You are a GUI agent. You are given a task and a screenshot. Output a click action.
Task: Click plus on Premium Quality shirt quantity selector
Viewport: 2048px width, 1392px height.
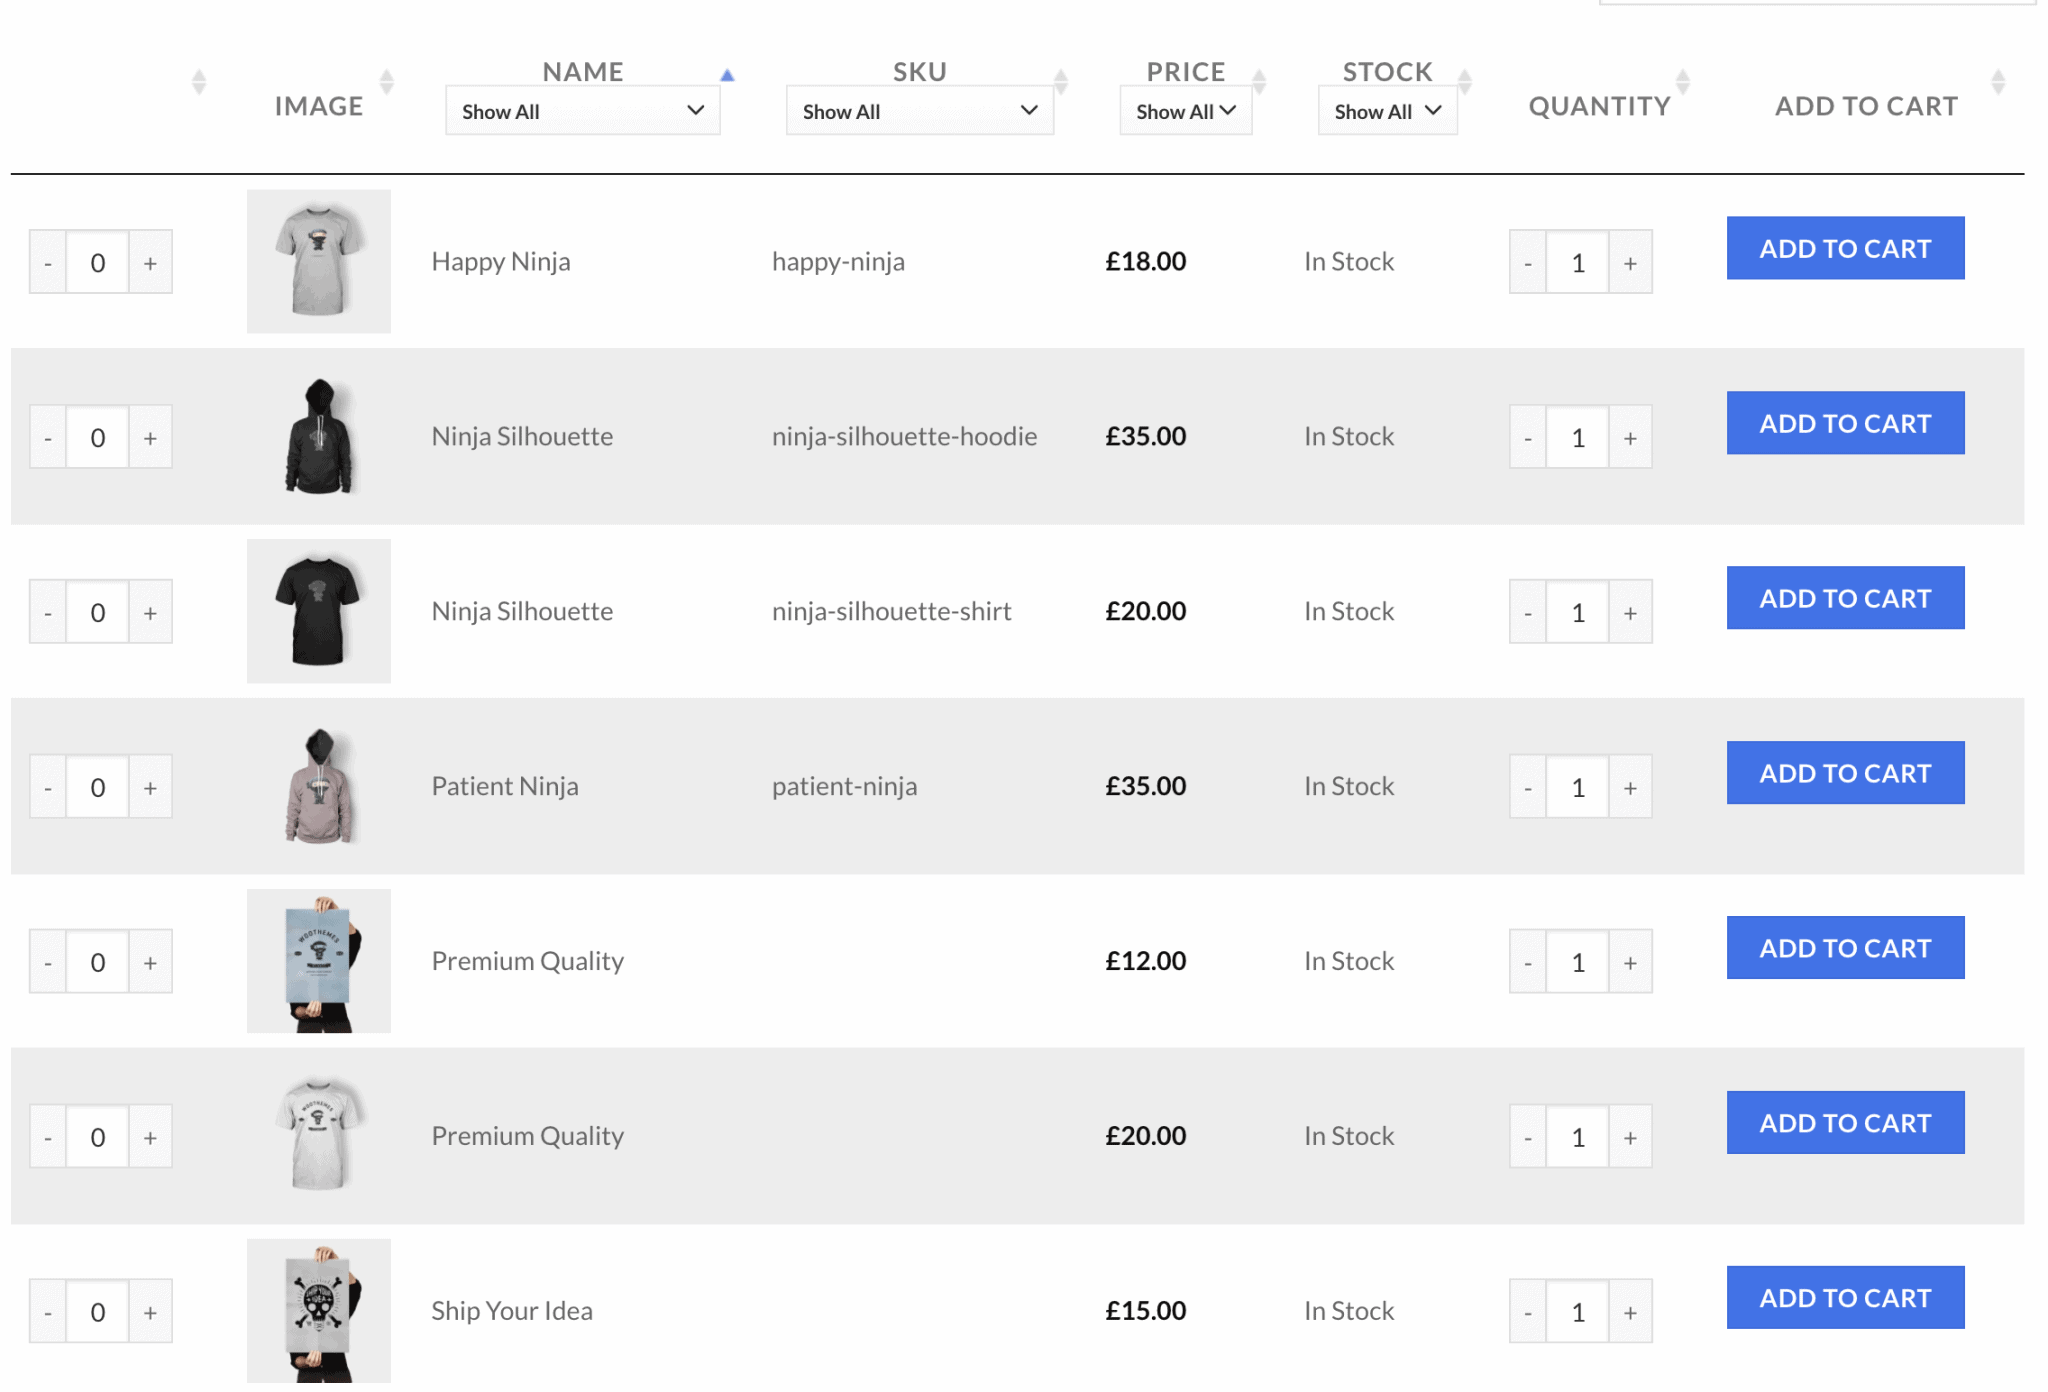point(1630,1136)
